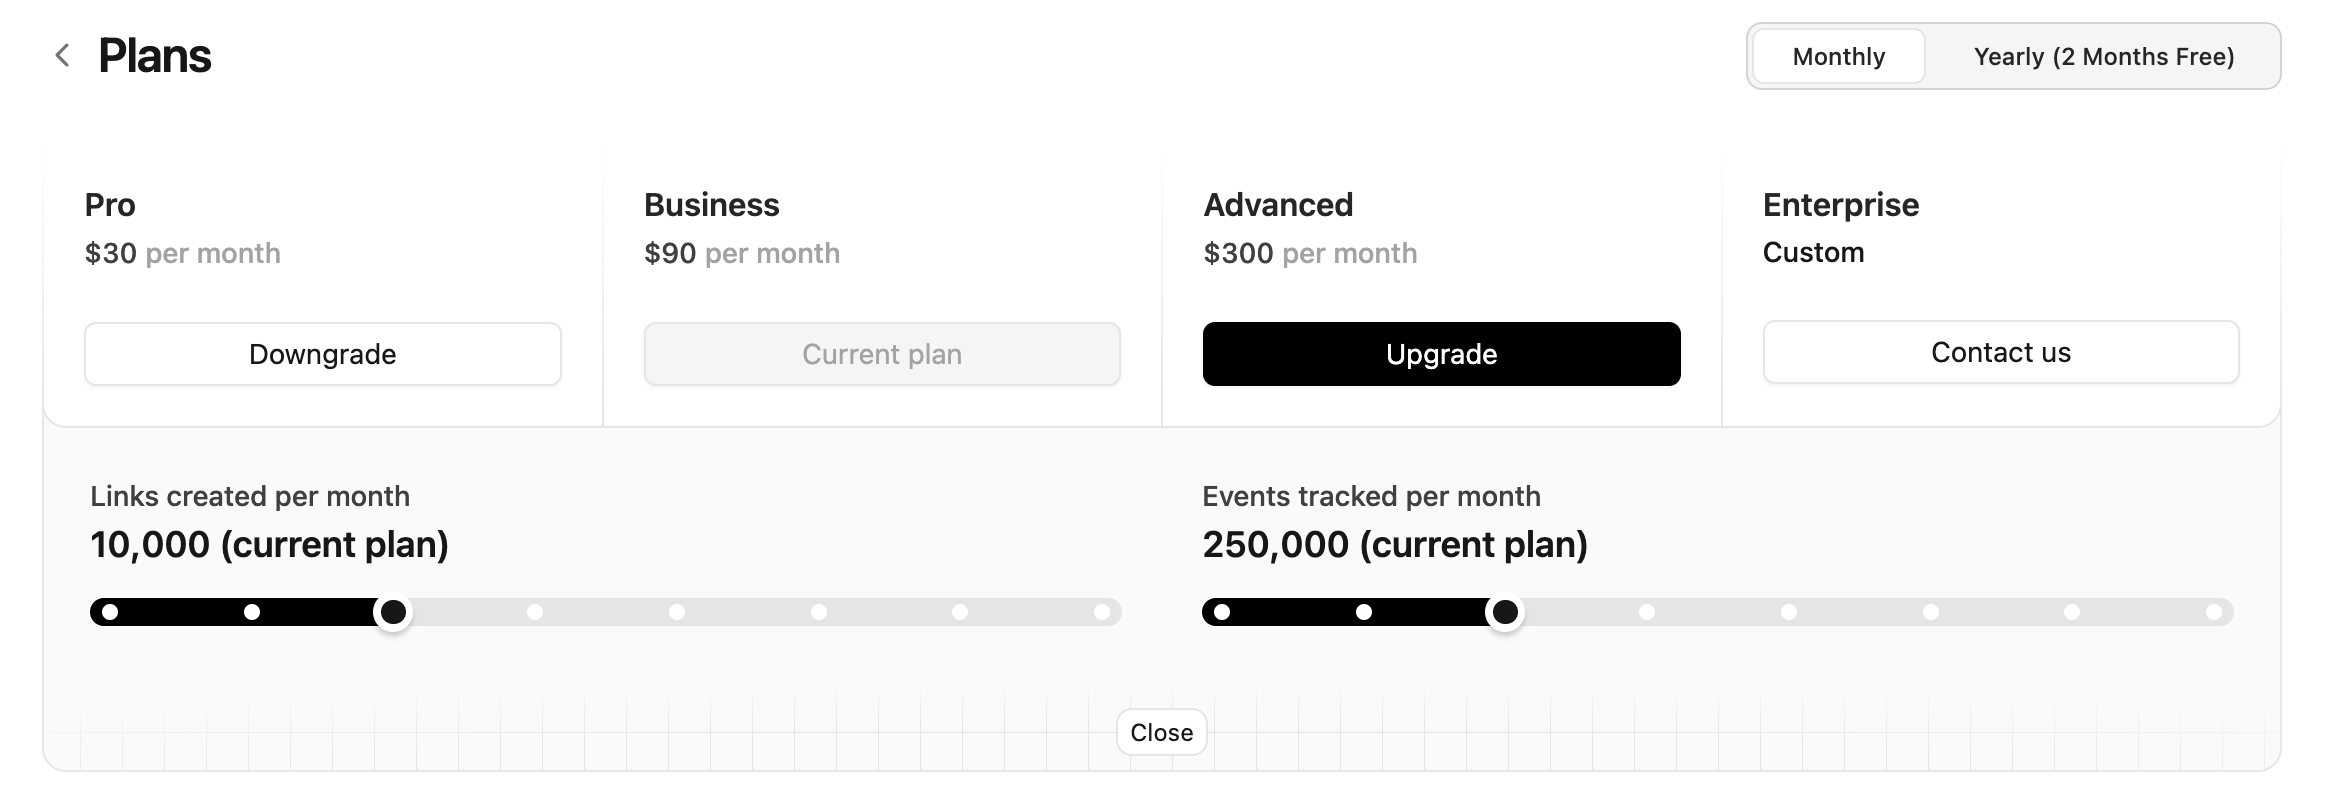Contact us about the Enterprise plan
This screenshot has width=2334, height=802.
coord(2000,352)
